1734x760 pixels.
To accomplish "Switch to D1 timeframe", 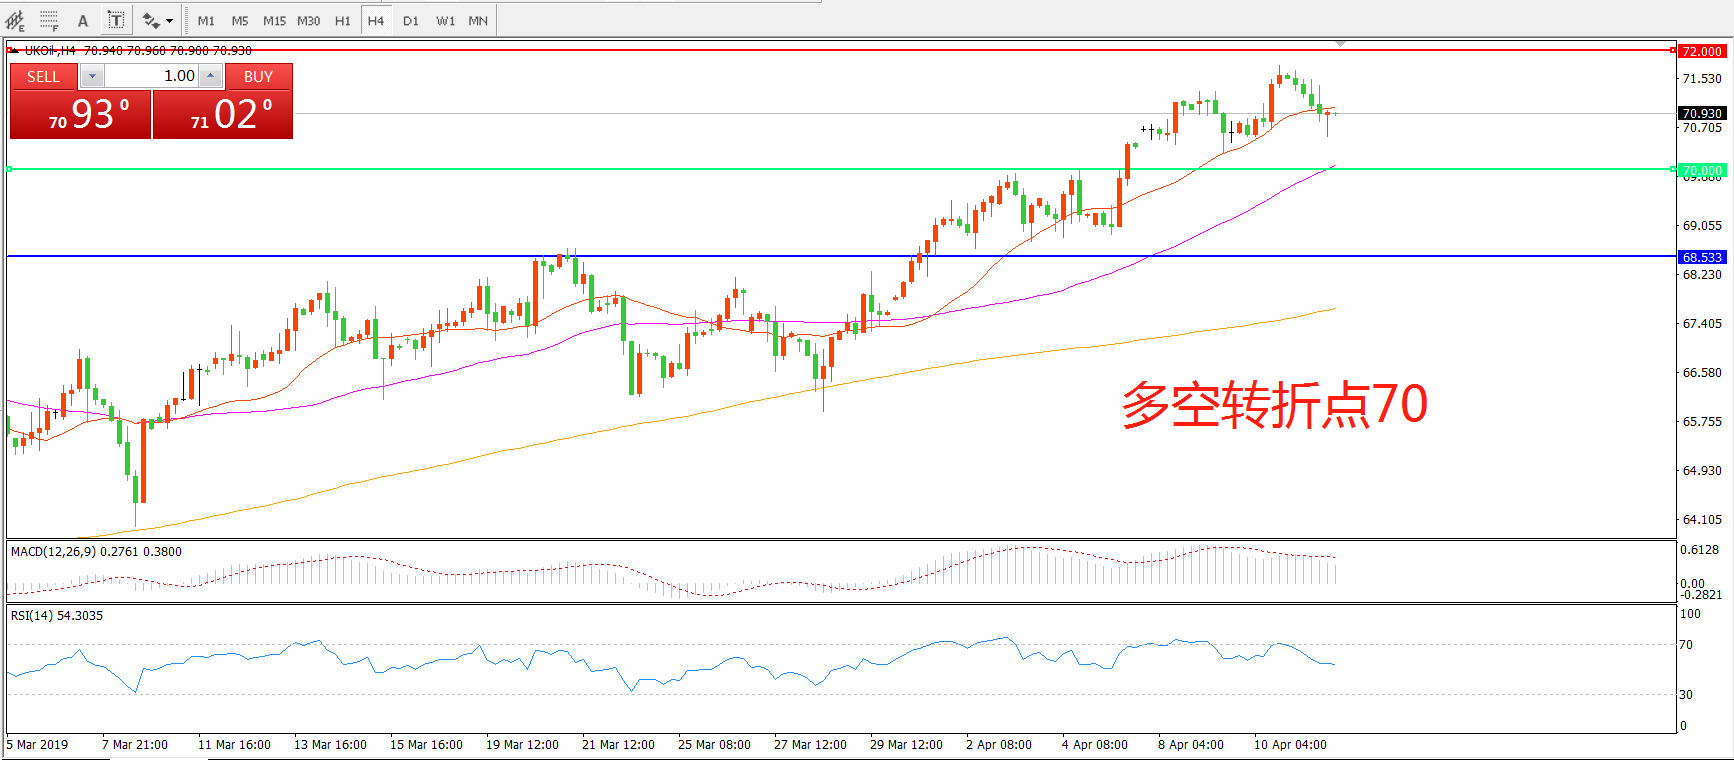I will (410, 20).
